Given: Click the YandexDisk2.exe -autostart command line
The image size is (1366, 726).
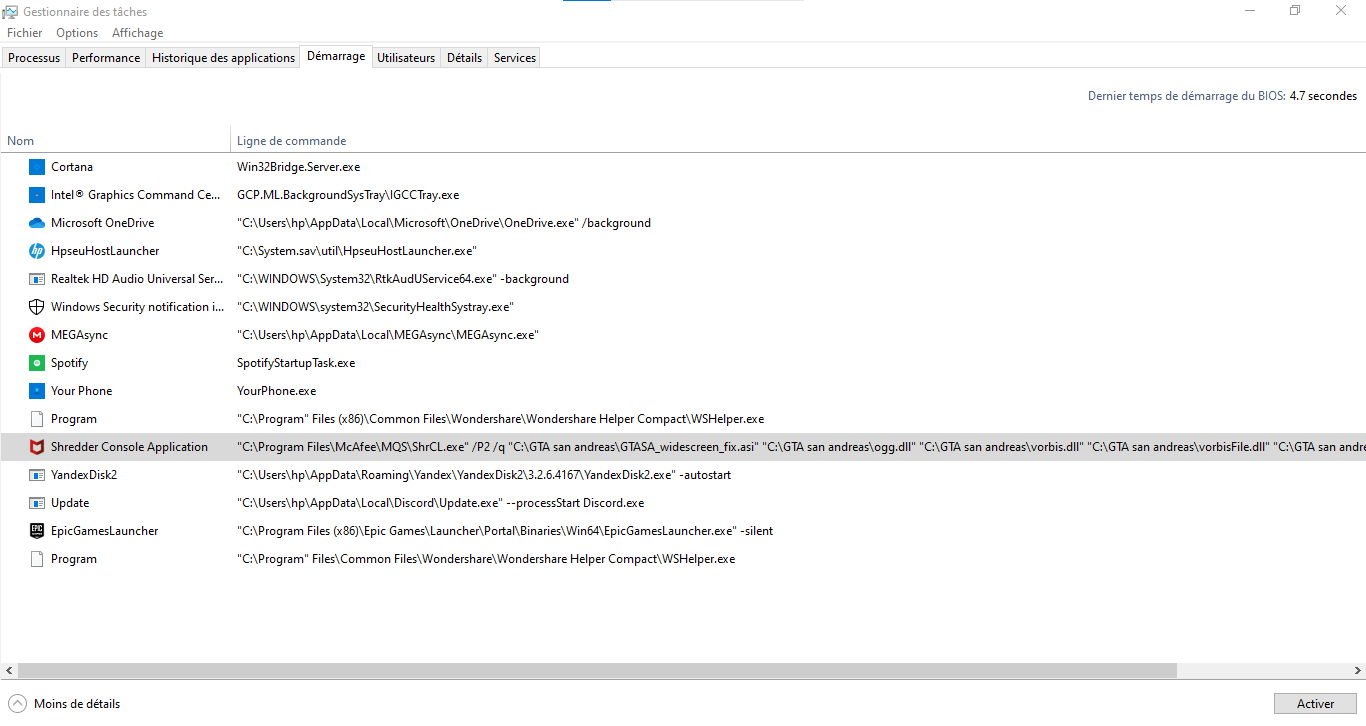Looking at the screenshot, I should coord(484,475).
